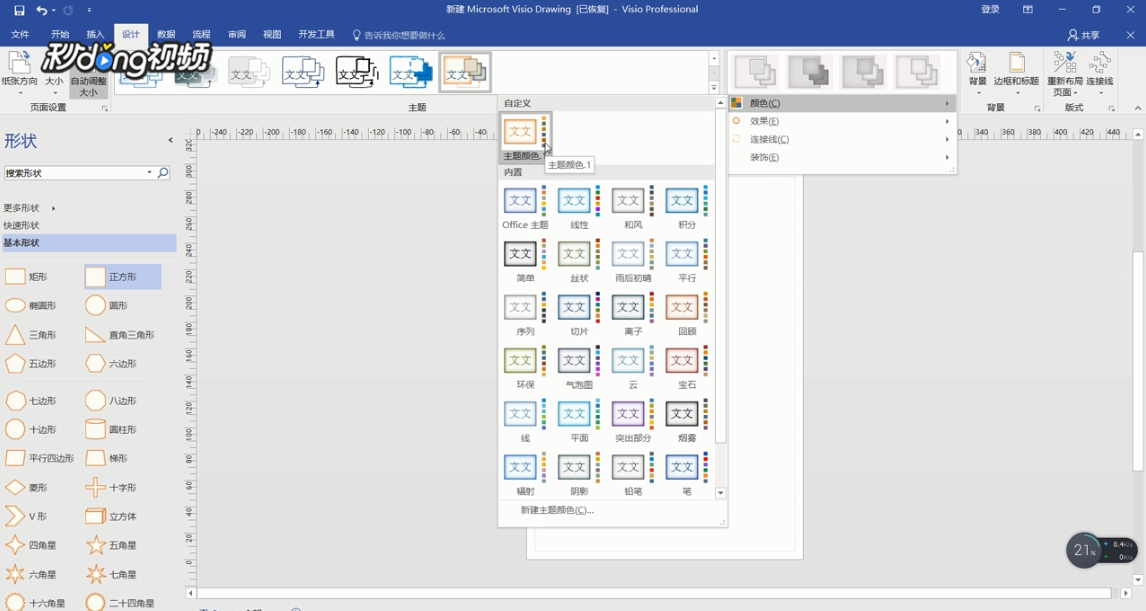Switch to the 视图 view tab
Image resolution: width=1146 pixels, height=611 pixels.
click(272, 34)
